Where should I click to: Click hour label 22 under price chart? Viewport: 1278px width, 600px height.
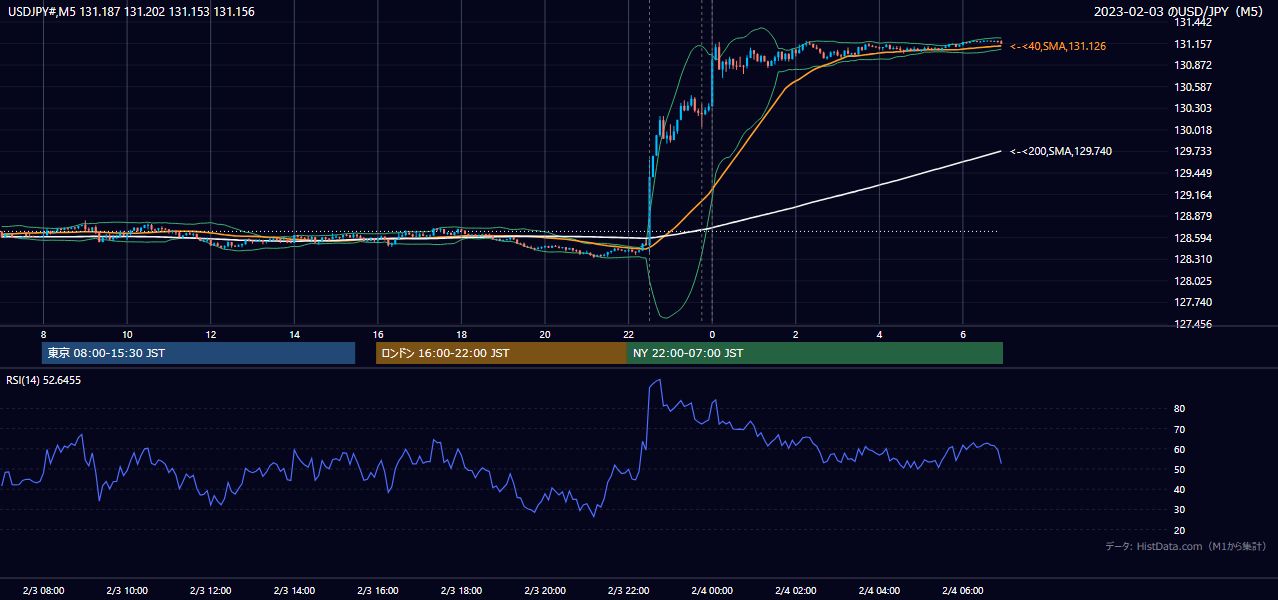coord(628,334)
